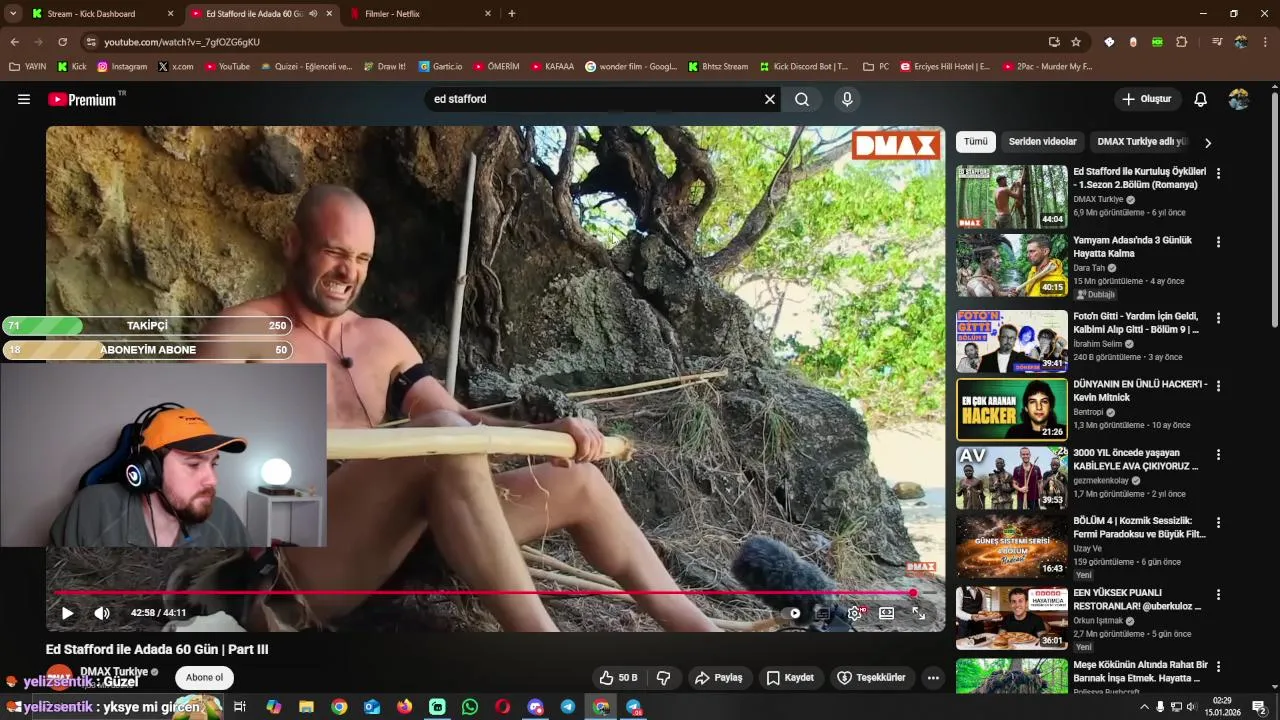
Task: Go back in browser history
Action: [x=14, y=42]
